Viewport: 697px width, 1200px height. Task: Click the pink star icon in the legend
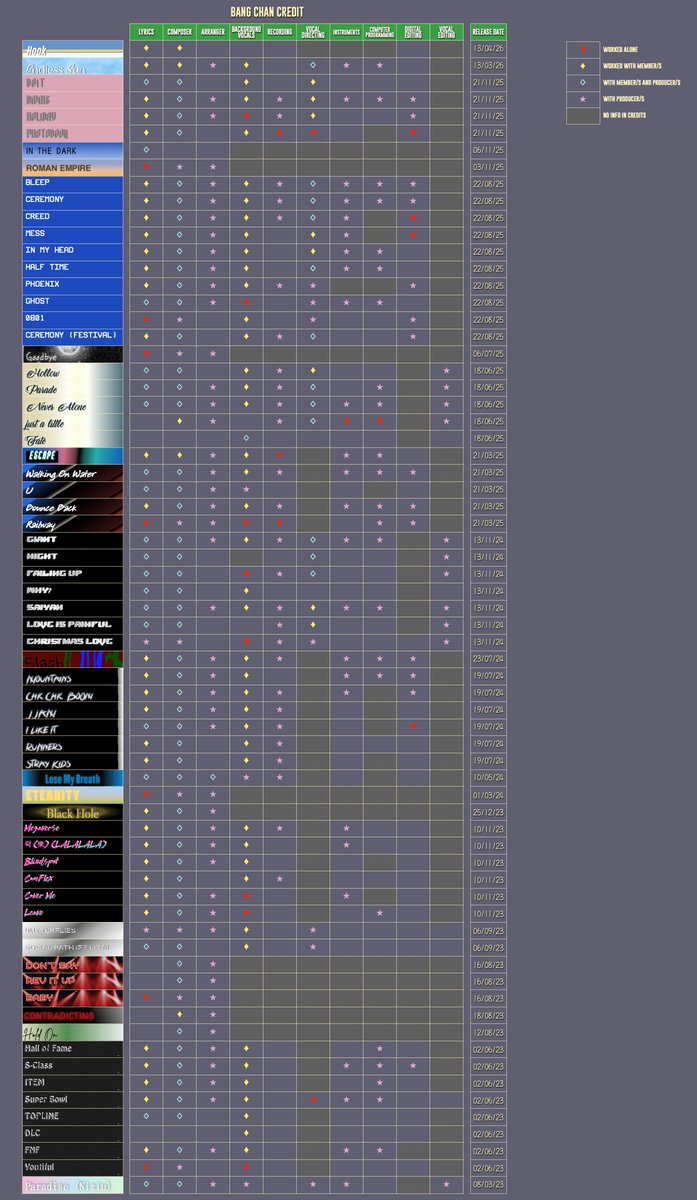(582, 99)
